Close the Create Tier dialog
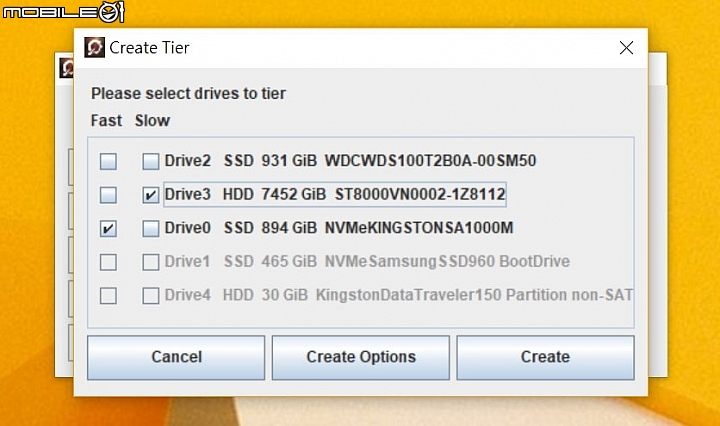 click(626, 48)
